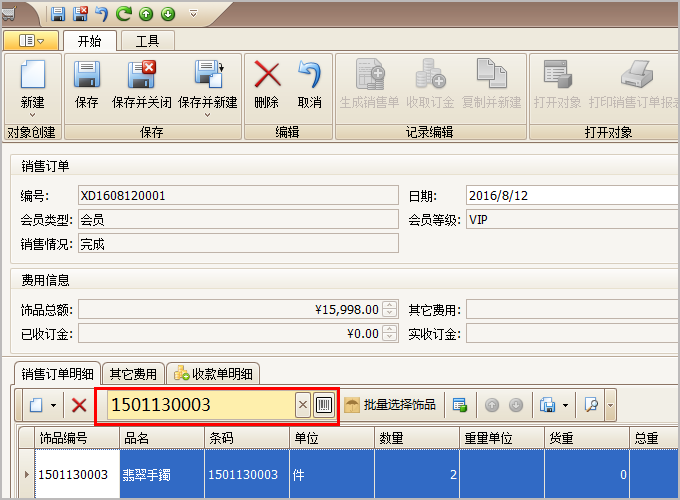Open the yellow application menu button
The width and height of the screenshot is (680, 500).
31,41
